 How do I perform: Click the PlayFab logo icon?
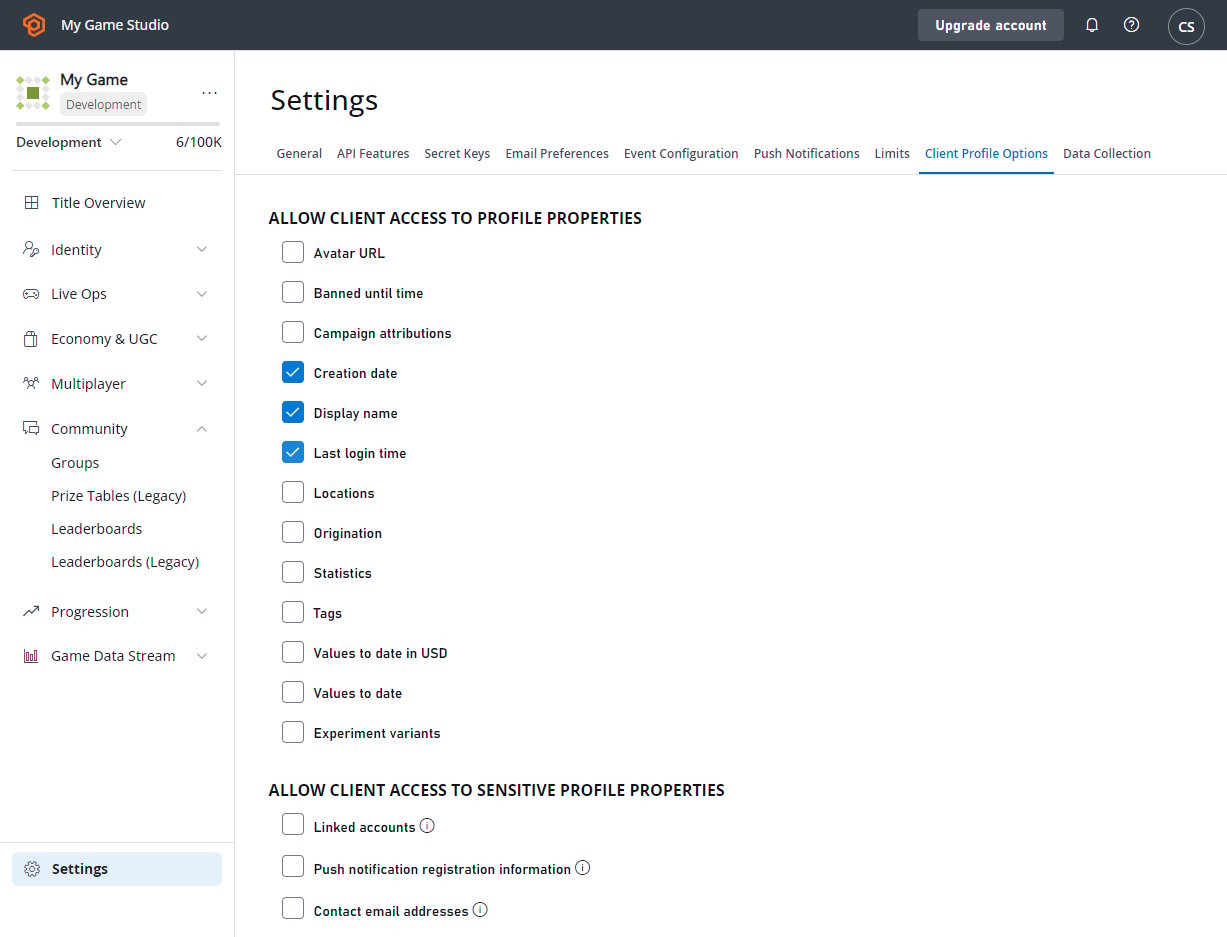click(34, 25)
